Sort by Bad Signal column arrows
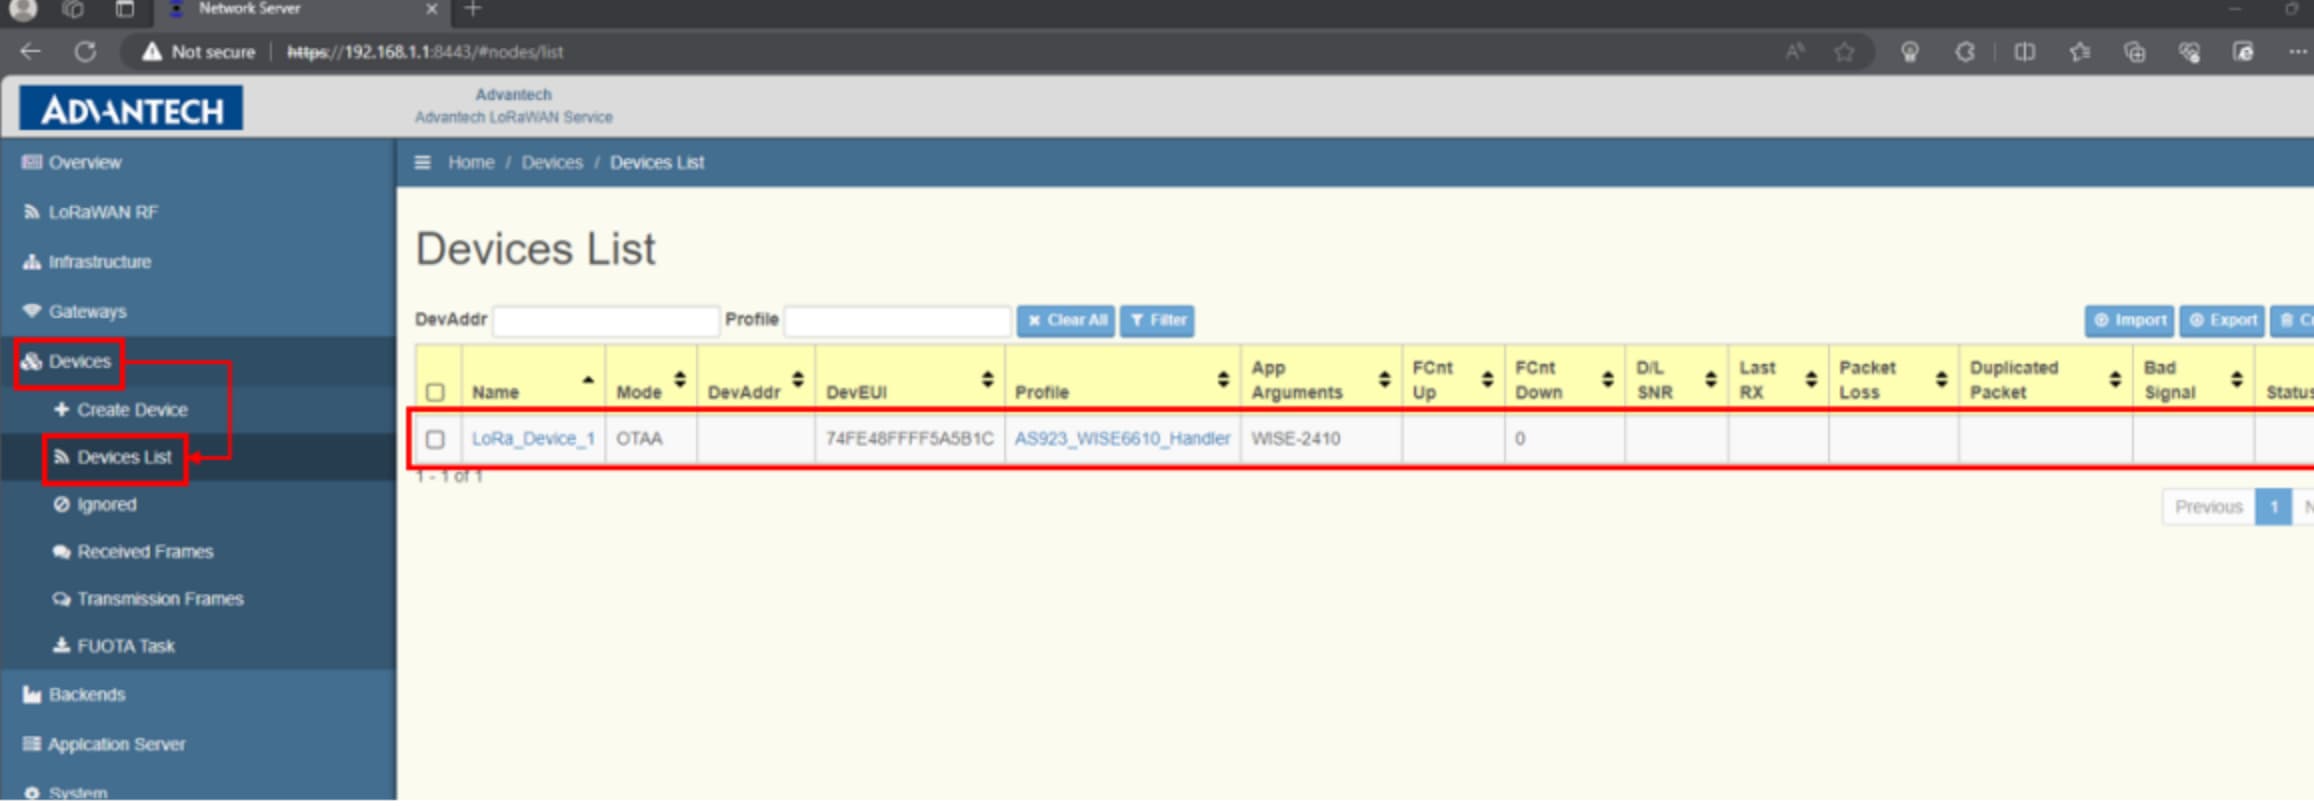 (2237, 380)
